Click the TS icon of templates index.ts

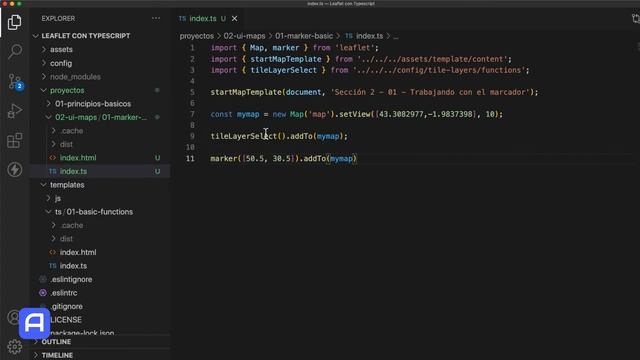(53, 266)
